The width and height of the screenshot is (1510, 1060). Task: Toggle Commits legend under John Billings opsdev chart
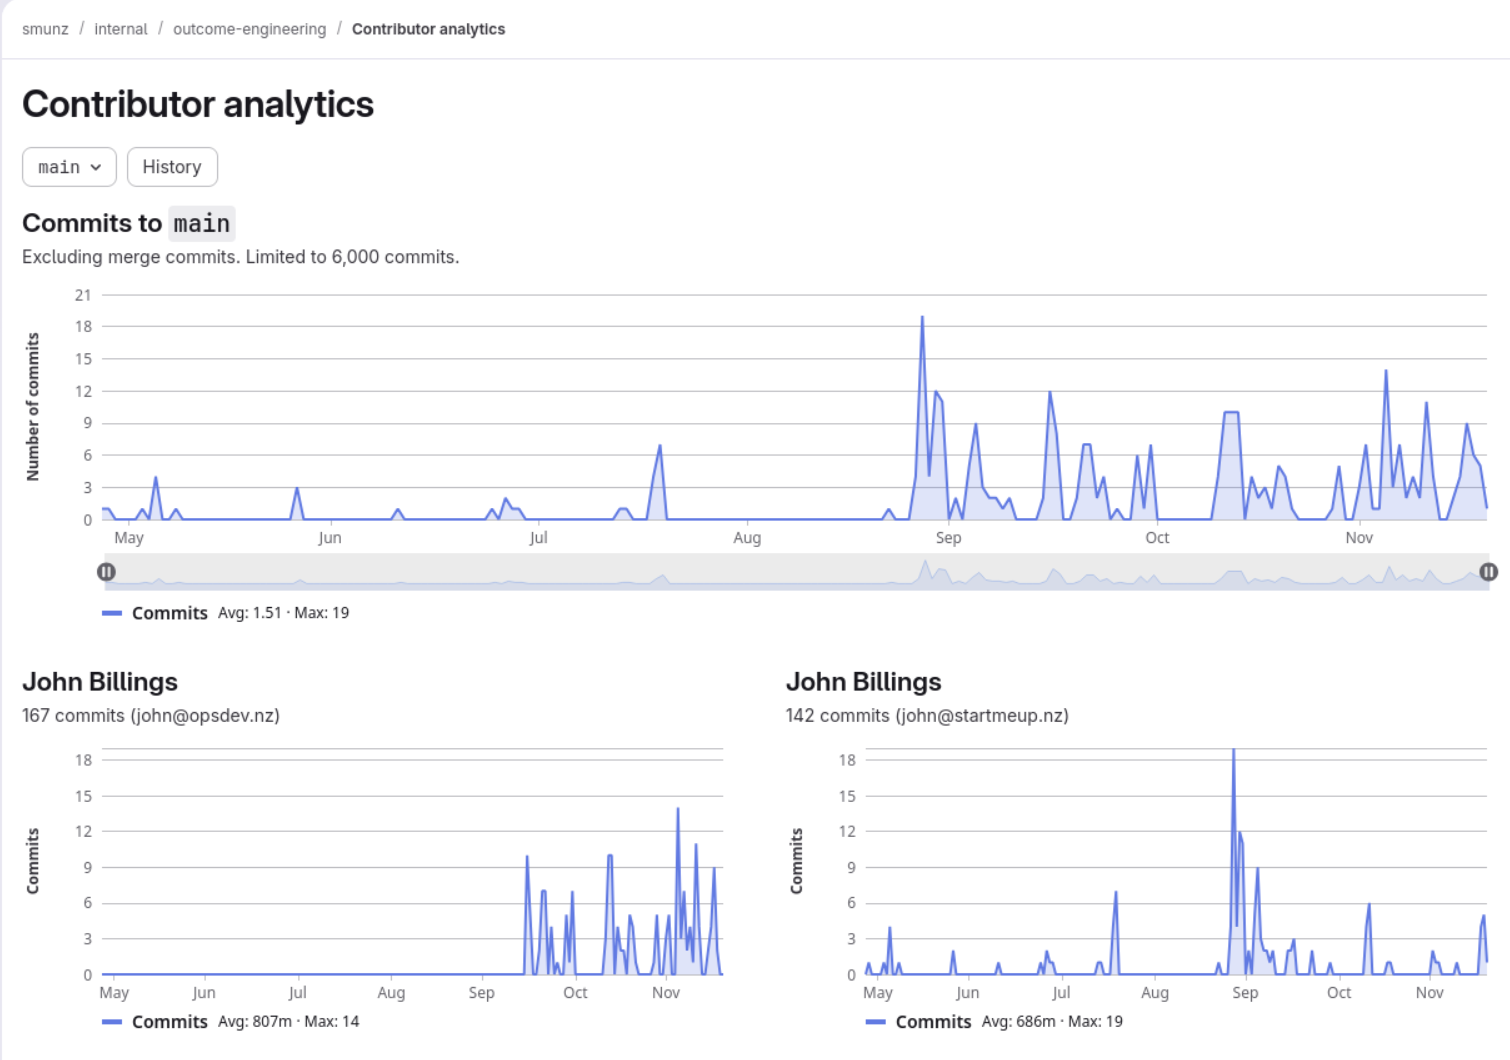coord(169,1022)
